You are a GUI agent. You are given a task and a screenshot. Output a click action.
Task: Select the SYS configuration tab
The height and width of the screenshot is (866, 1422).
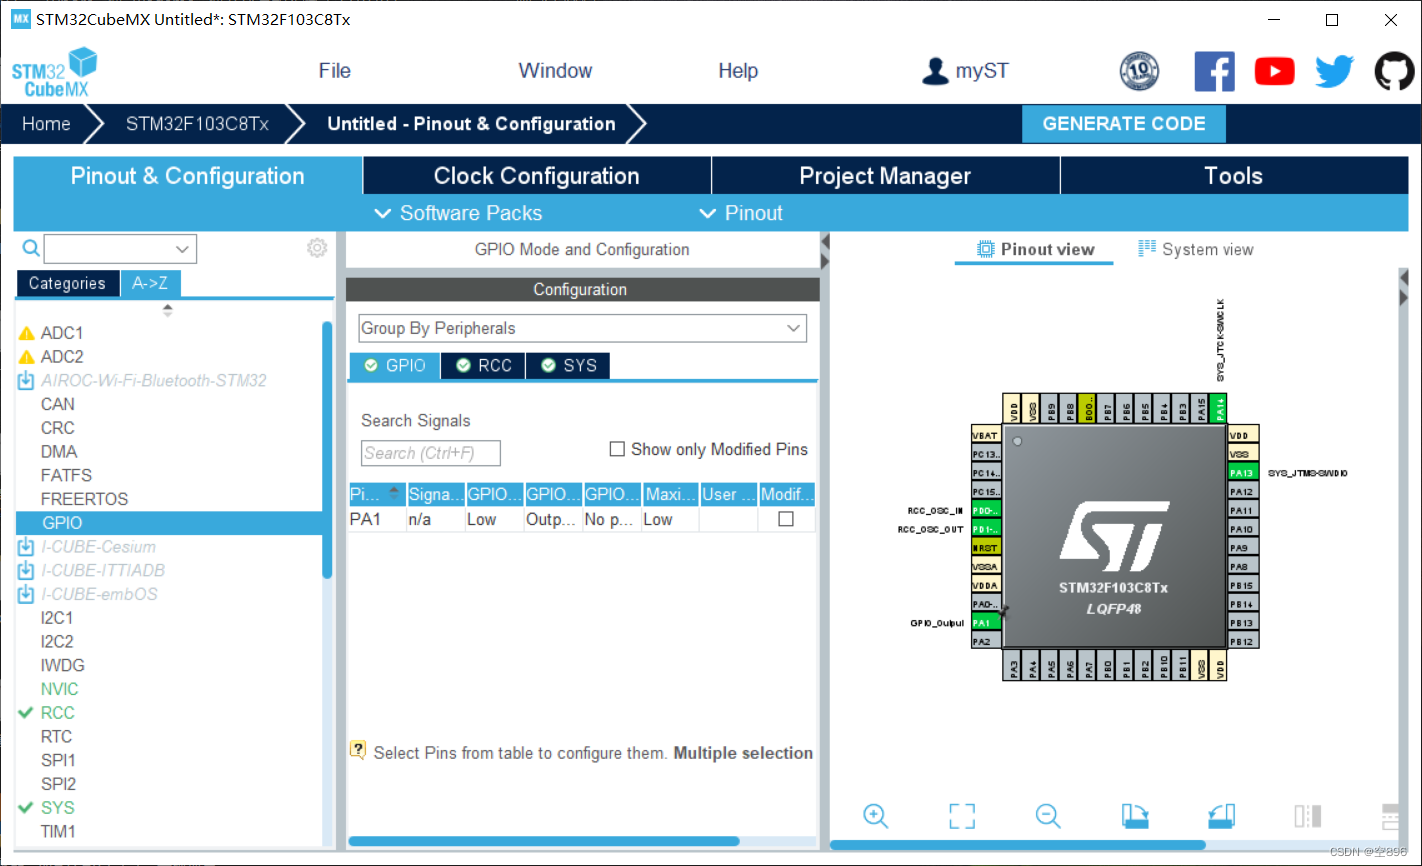[x=568, y=366]
